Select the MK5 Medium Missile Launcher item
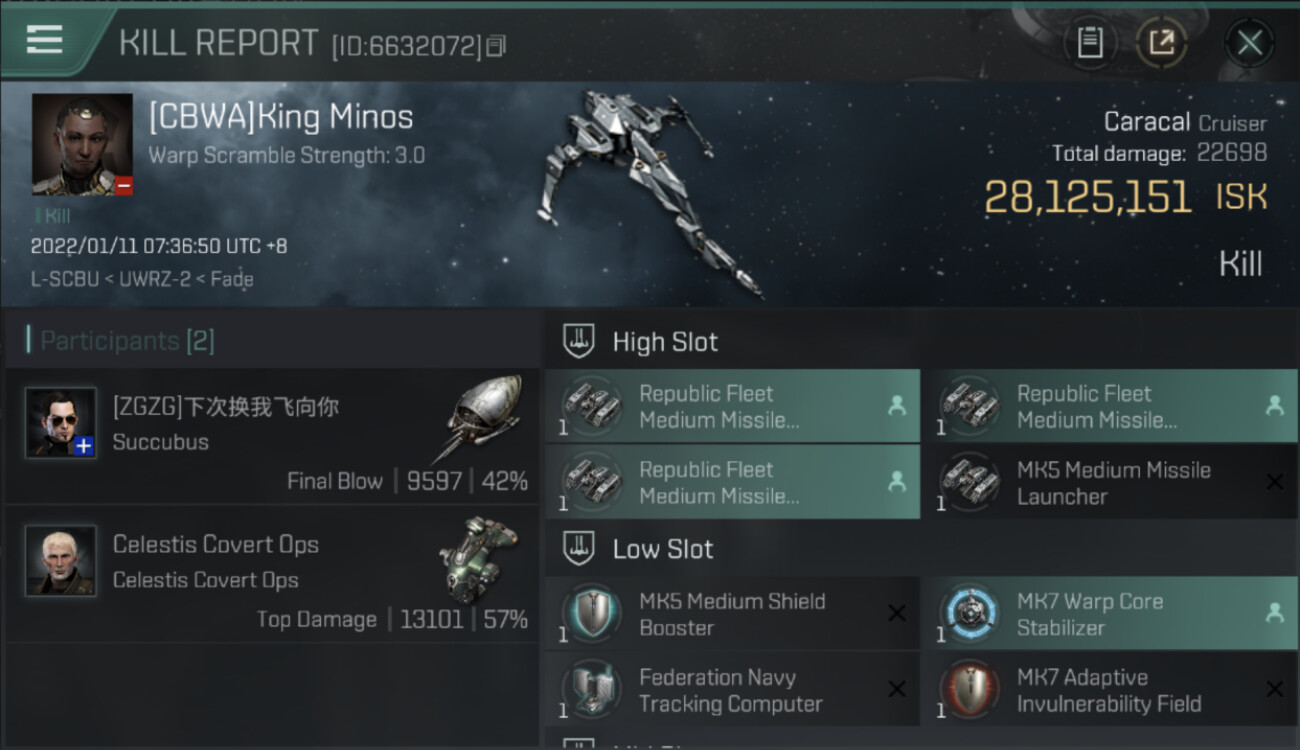 coord(1110,483)
